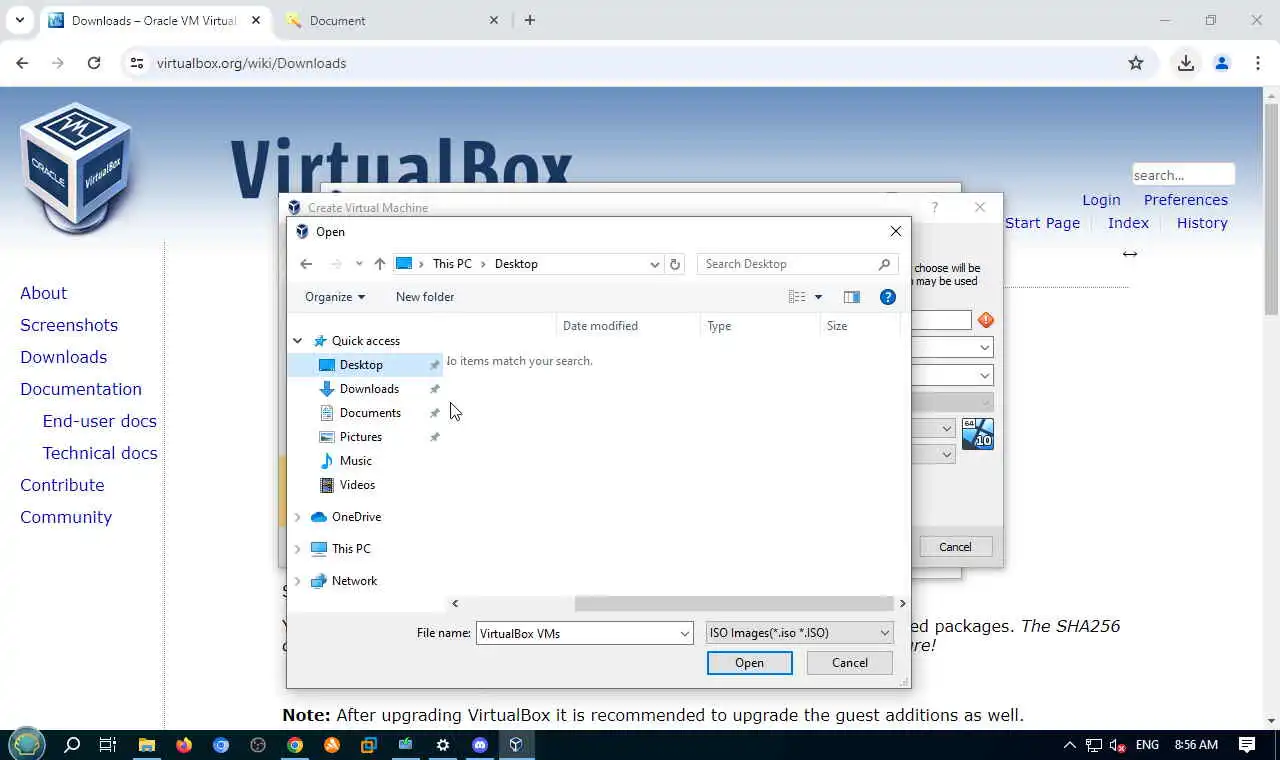Refresh the Desktop folder listing
The image size is (1280, 760).
(x=675, y=264)
